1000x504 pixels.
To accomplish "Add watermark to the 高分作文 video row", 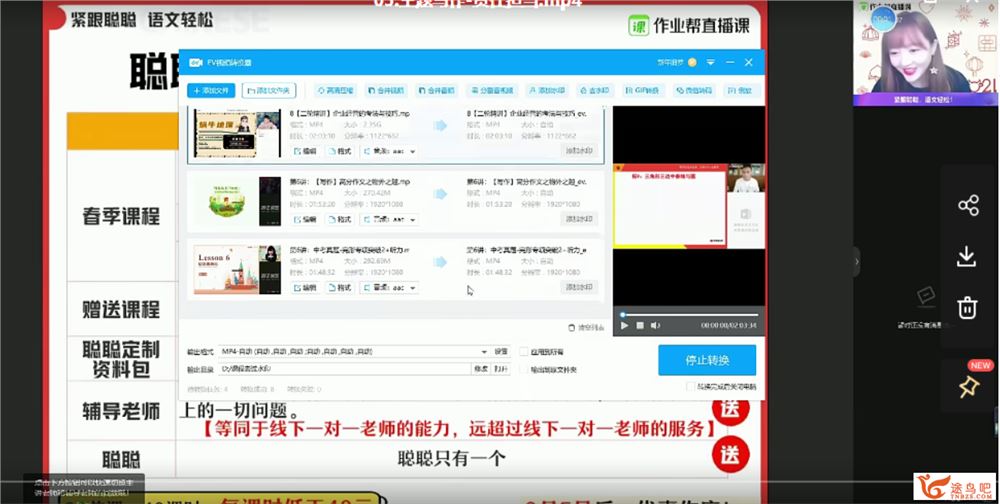I will [x=579, y=219].
